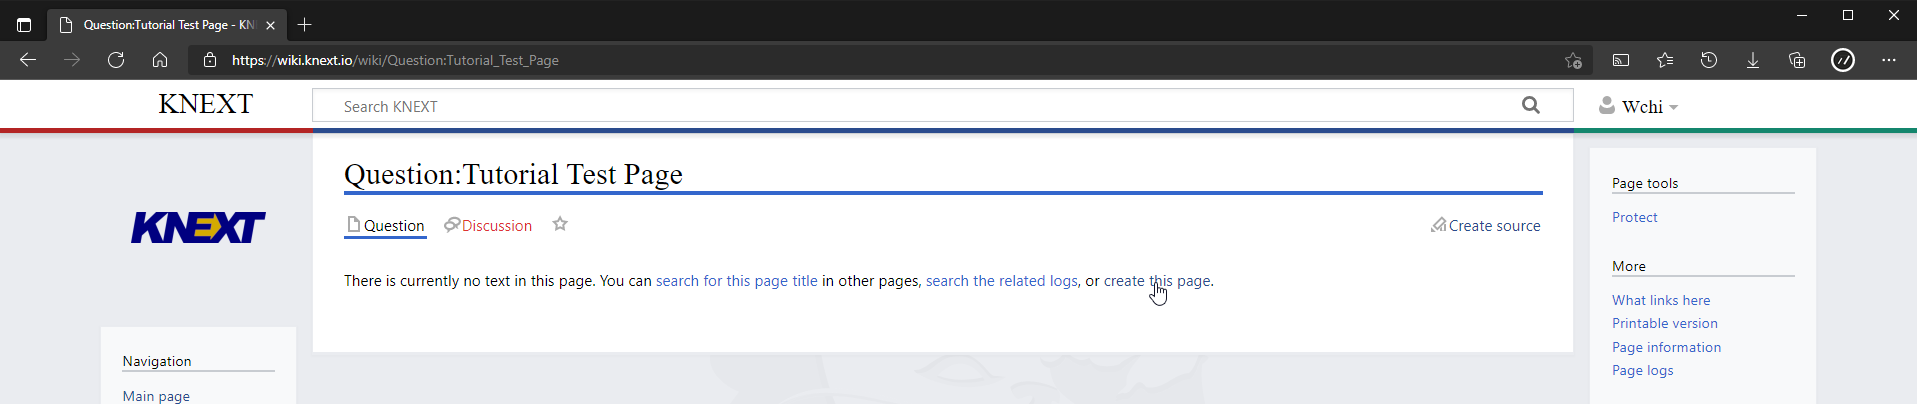Open browser downloads icon
1917x404 pixels.
coord(1753,60)
